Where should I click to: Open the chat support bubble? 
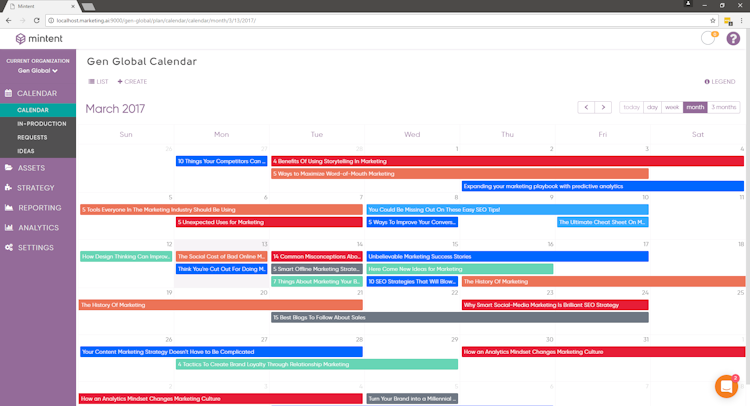(x=726, y=386)
